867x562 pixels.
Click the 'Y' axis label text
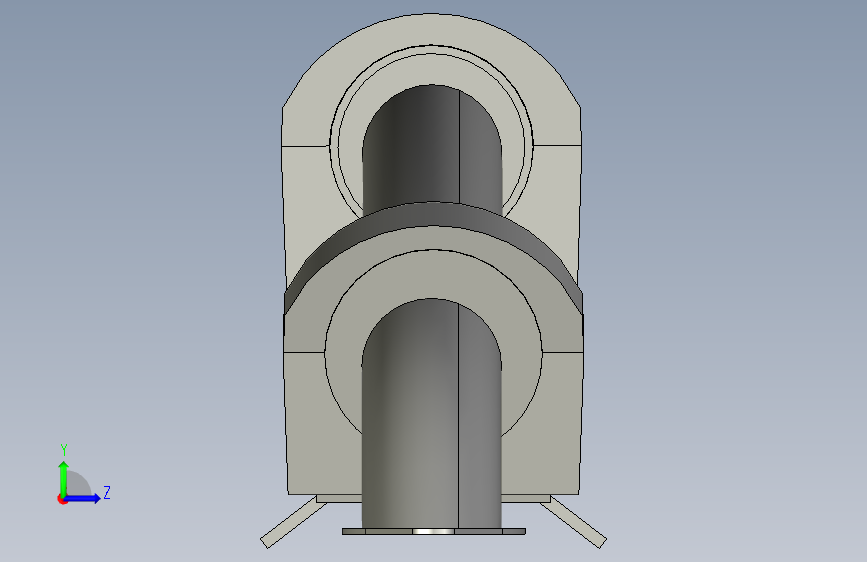pyautogui.click(x=64, y=449)
